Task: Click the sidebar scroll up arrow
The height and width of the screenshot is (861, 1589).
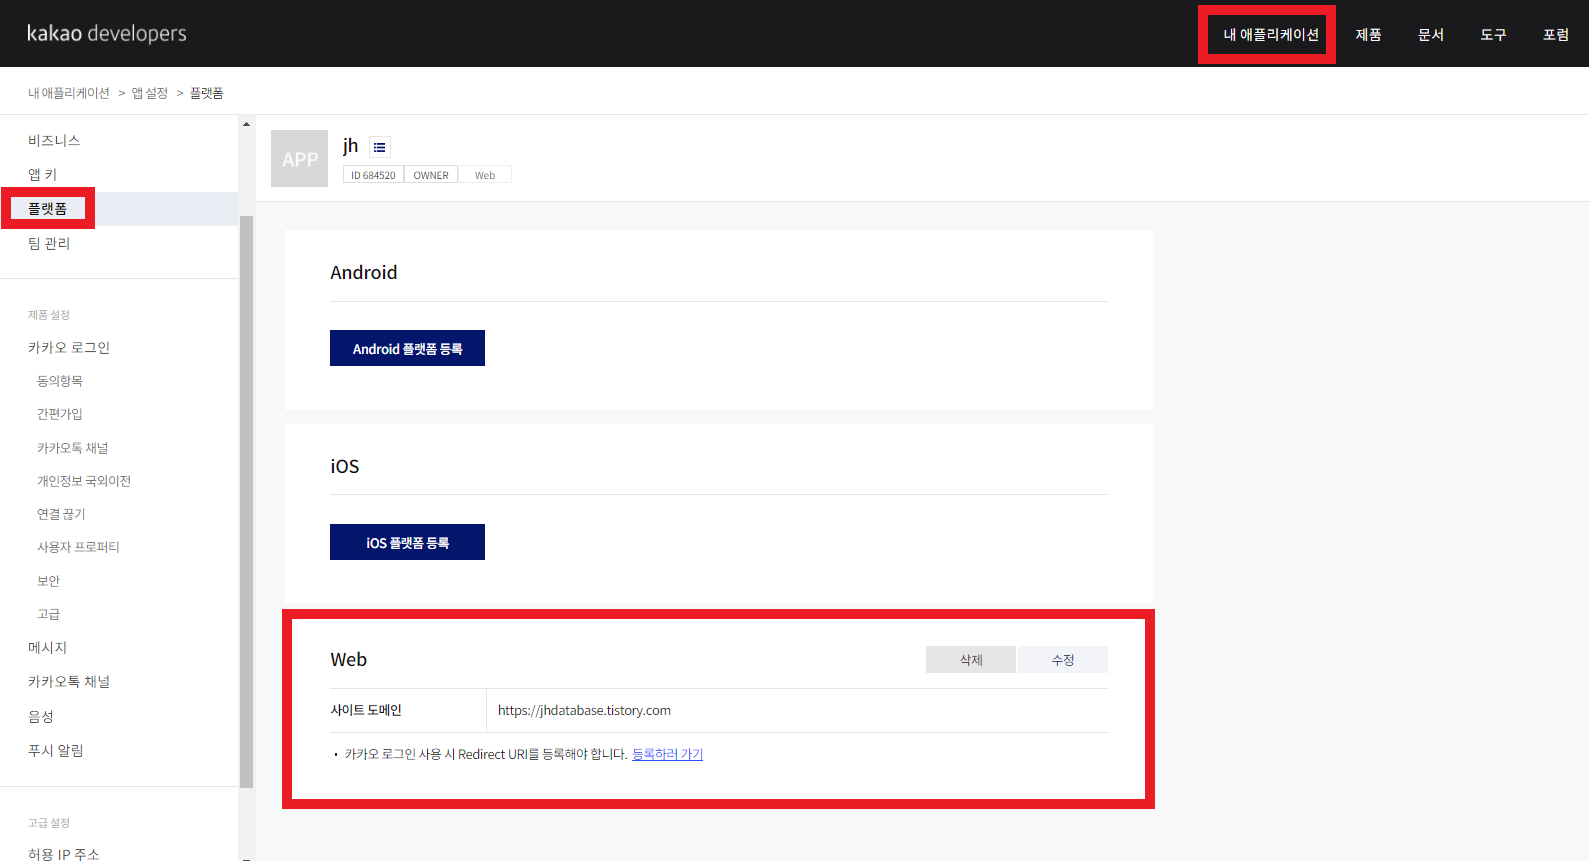Action: (x=246, y=124)
